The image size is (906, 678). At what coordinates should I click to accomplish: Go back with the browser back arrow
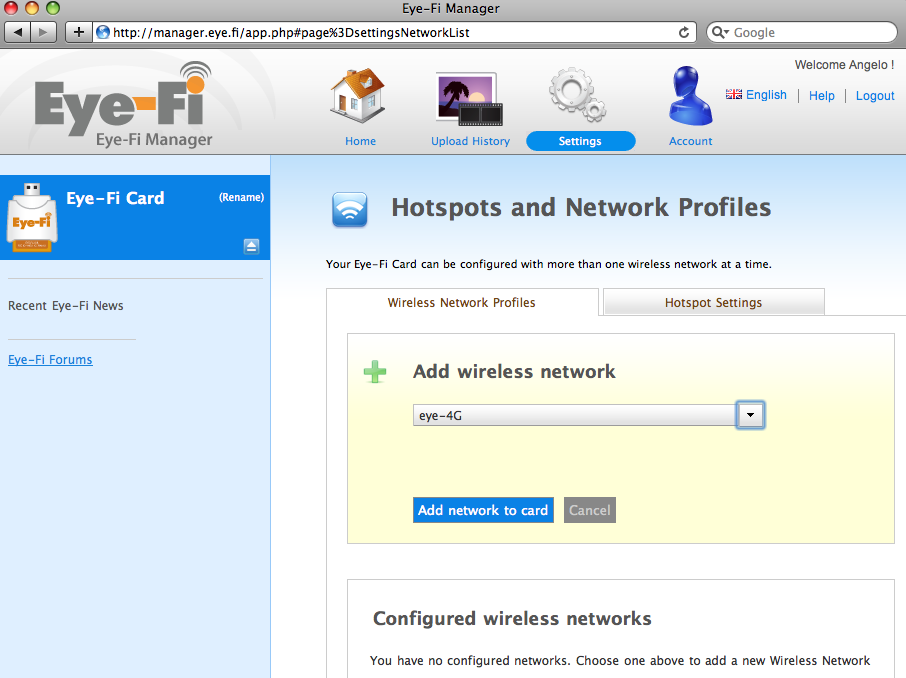[x=18, y=32]
